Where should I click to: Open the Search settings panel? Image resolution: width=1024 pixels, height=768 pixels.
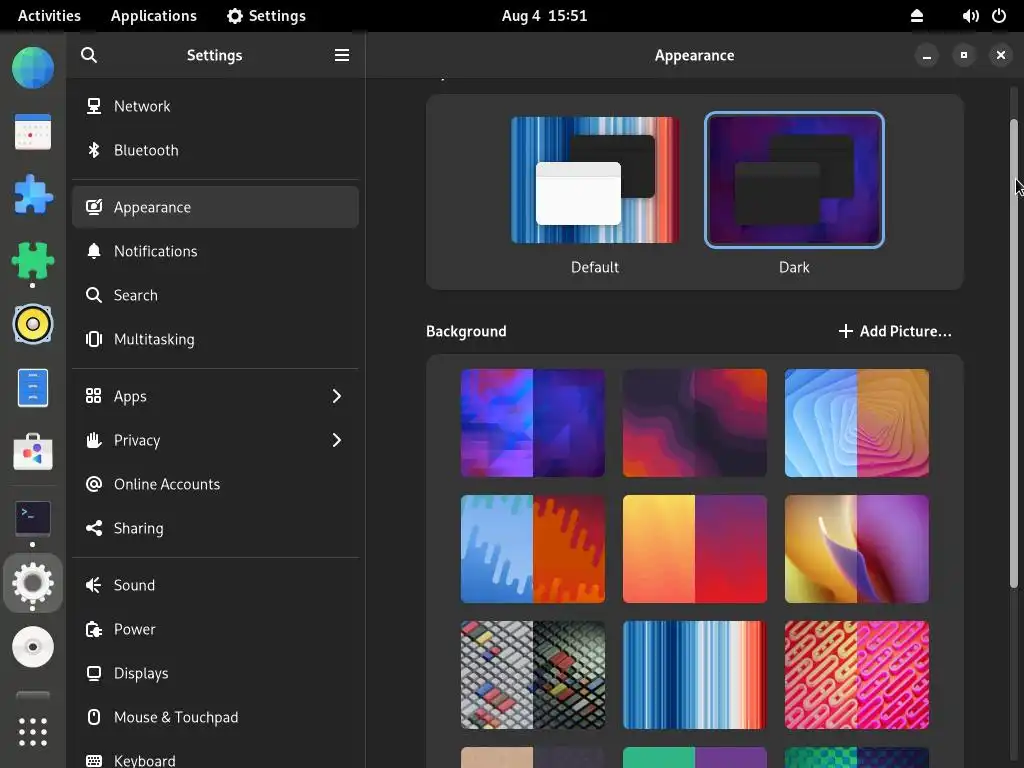(216, 295)
